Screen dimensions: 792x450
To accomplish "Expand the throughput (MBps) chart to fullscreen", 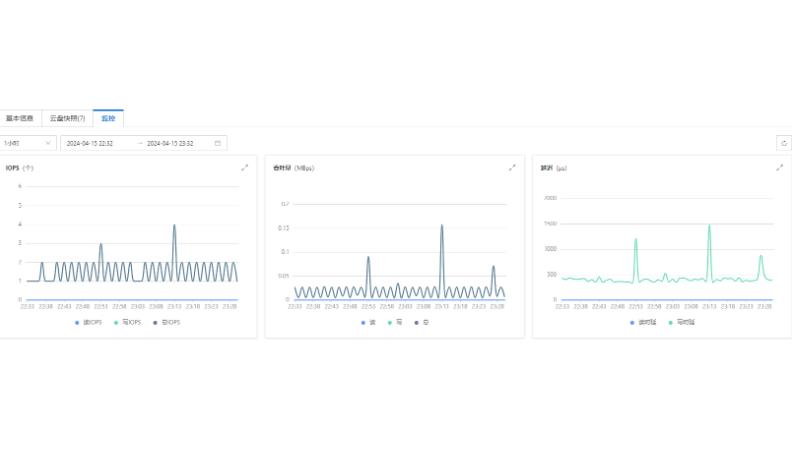I will pos(512,168).
